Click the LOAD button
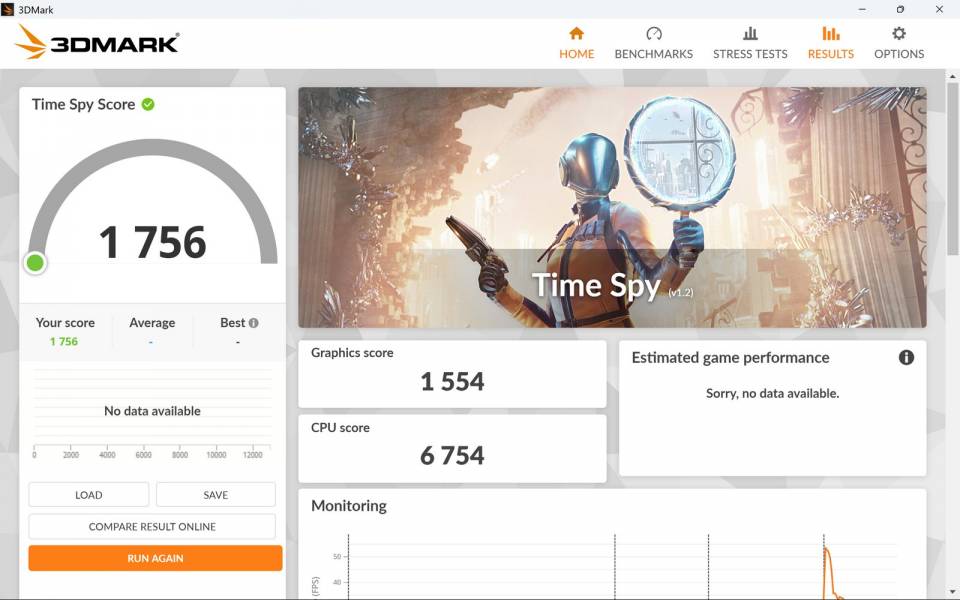Screen dimensions: 960x600 88,495
